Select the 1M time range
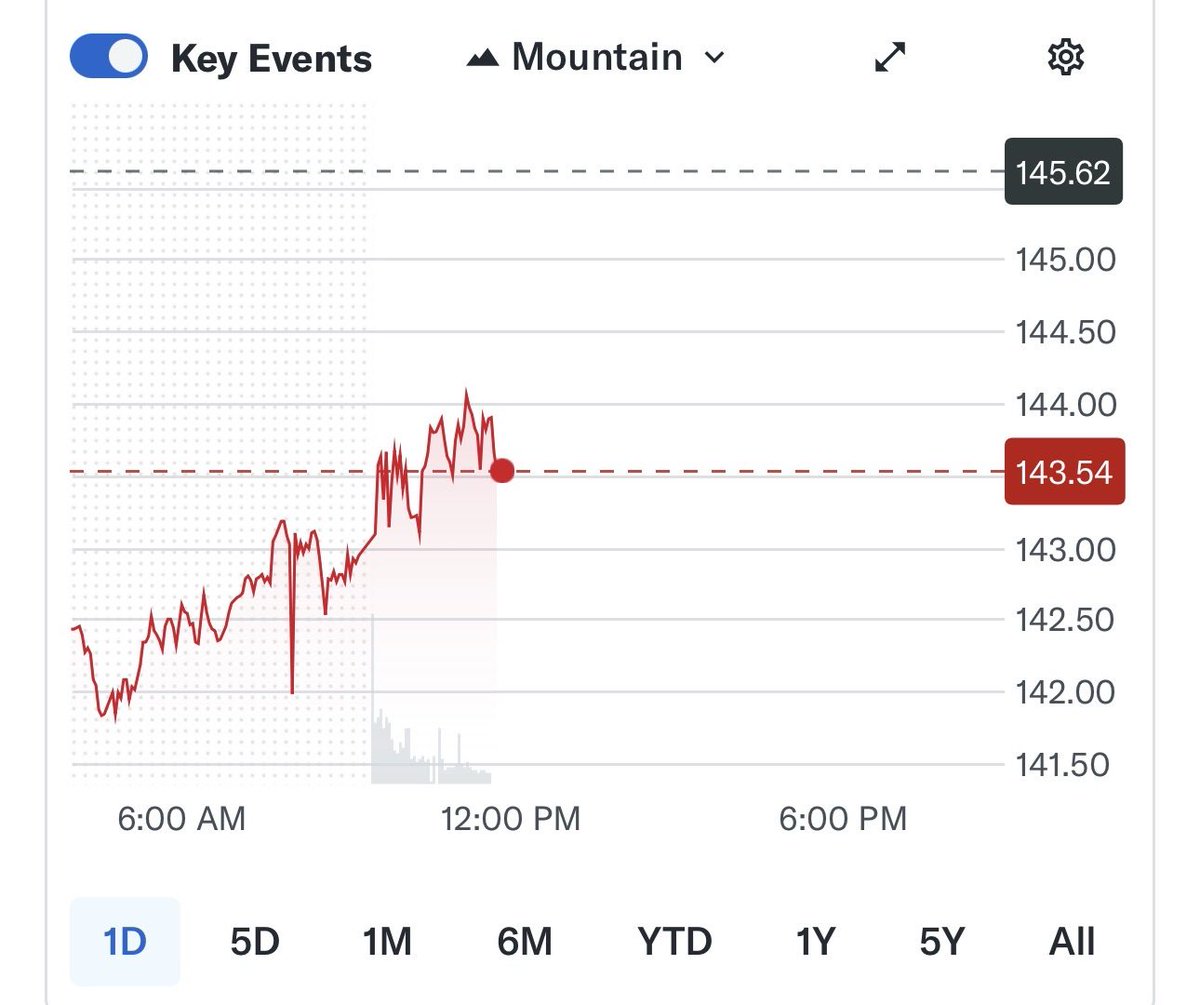Image resolution: width=1200 pixels, height=1005 pixels. tap(387, 941)
